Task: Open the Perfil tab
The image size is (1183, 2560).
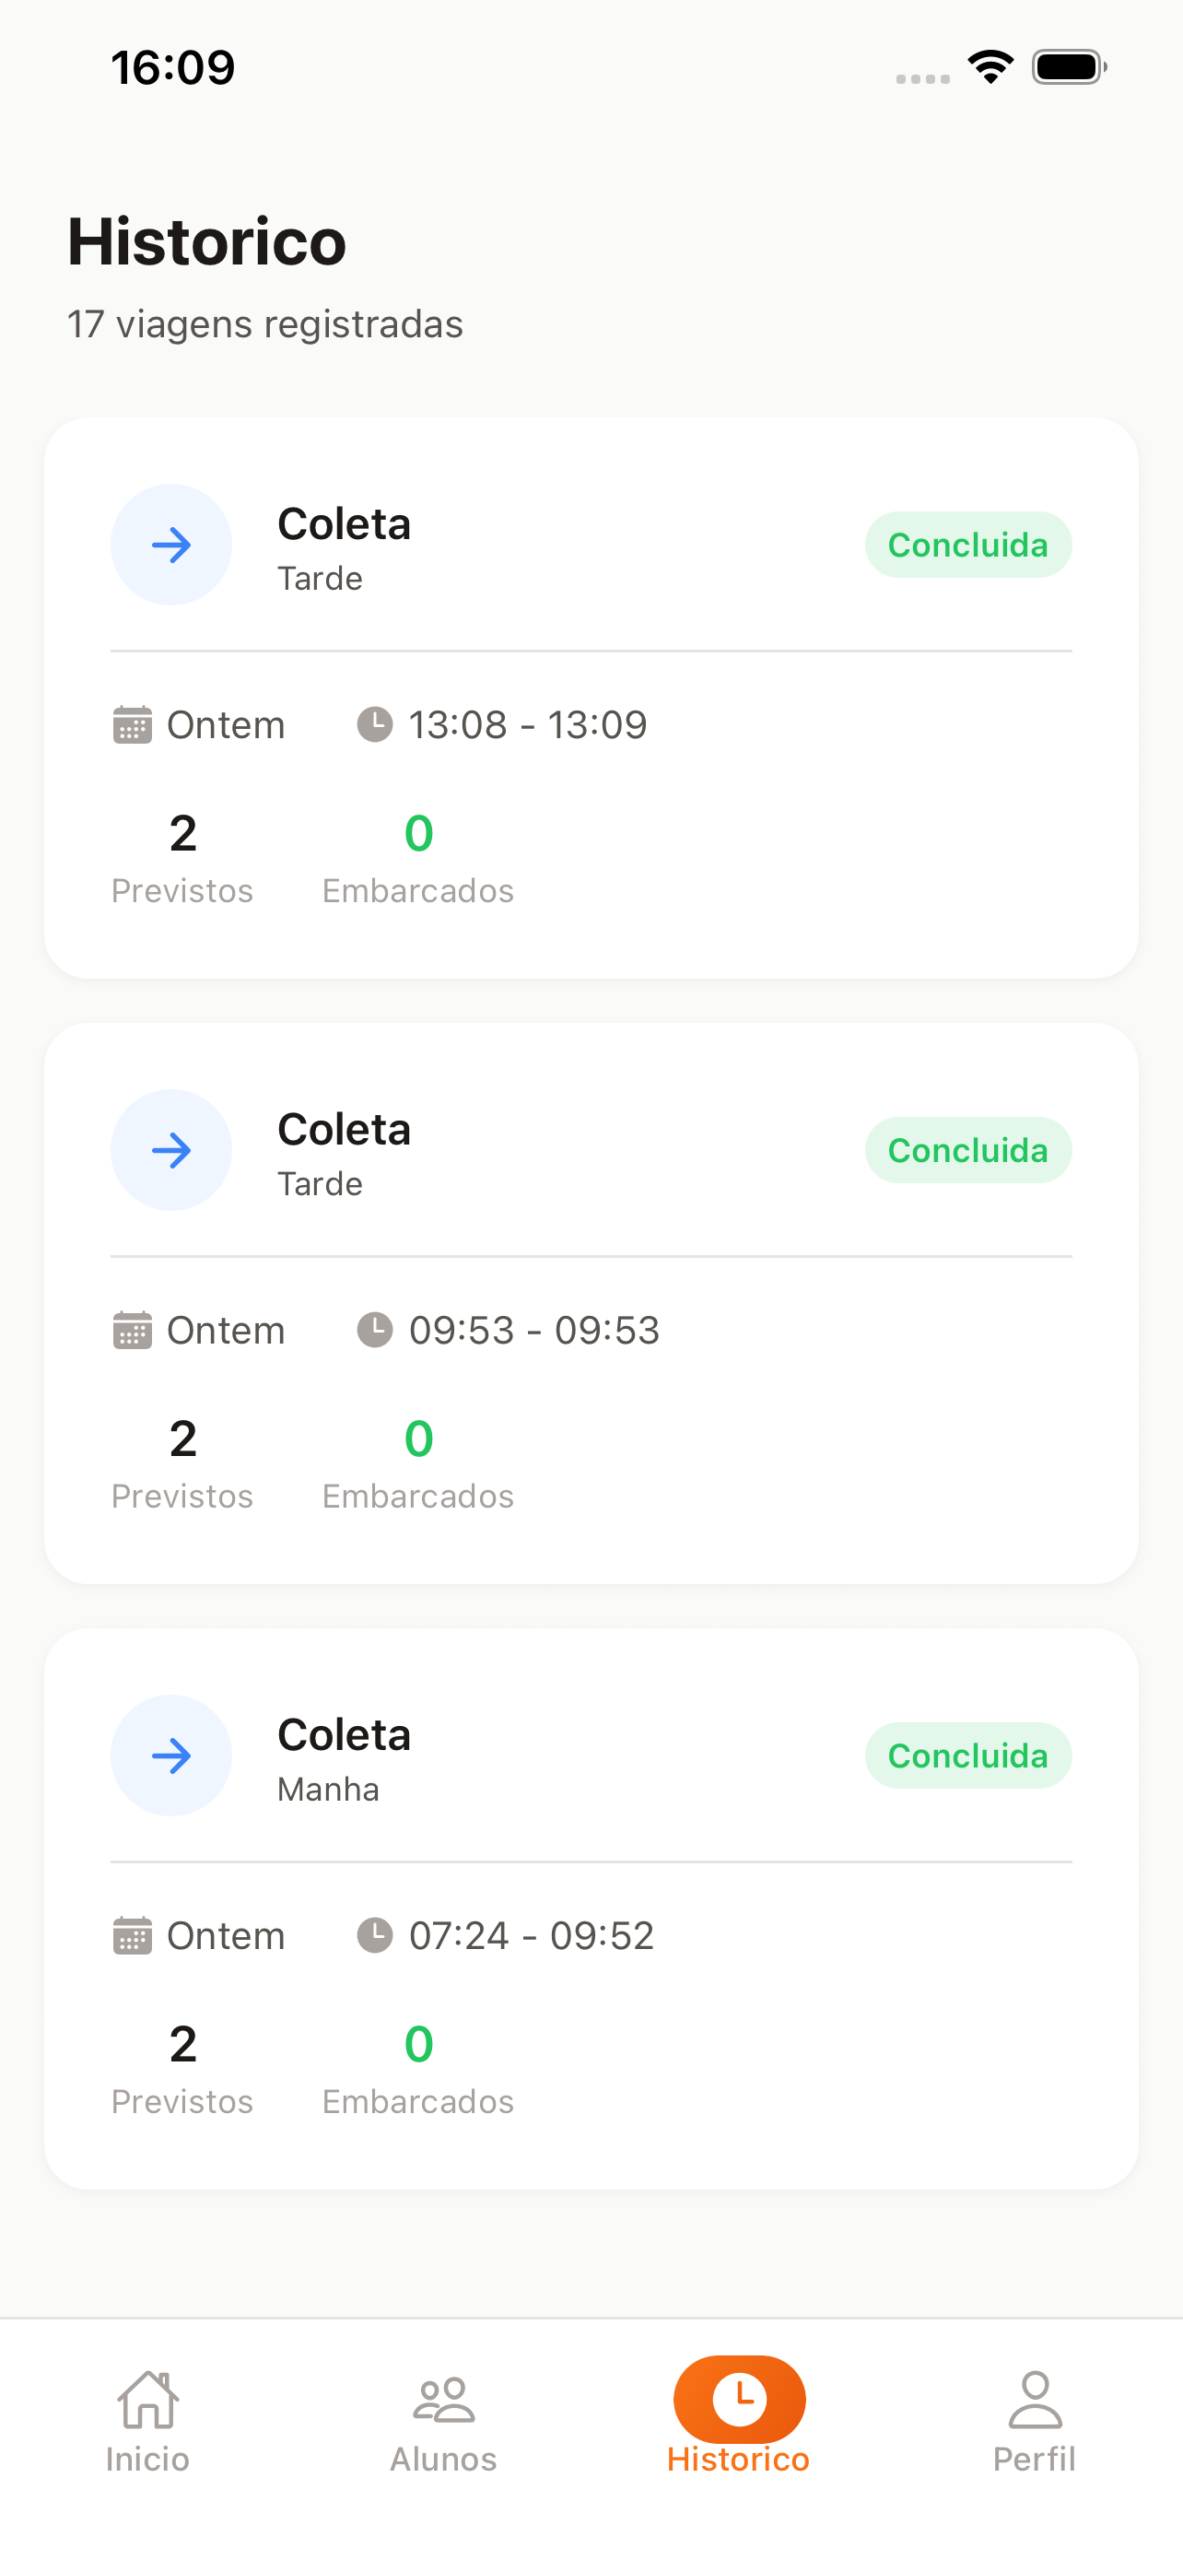Action: (x=1034, y=2418)
